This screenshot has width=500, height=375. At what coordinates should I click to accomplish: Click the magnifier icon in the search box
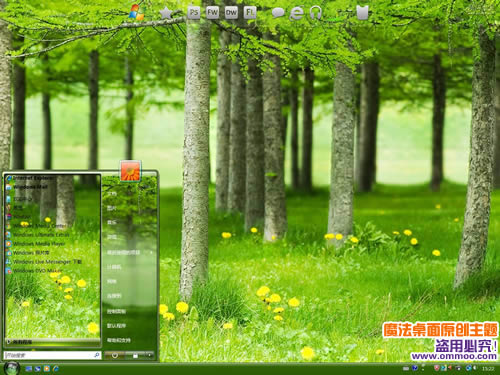click(96, 355)
